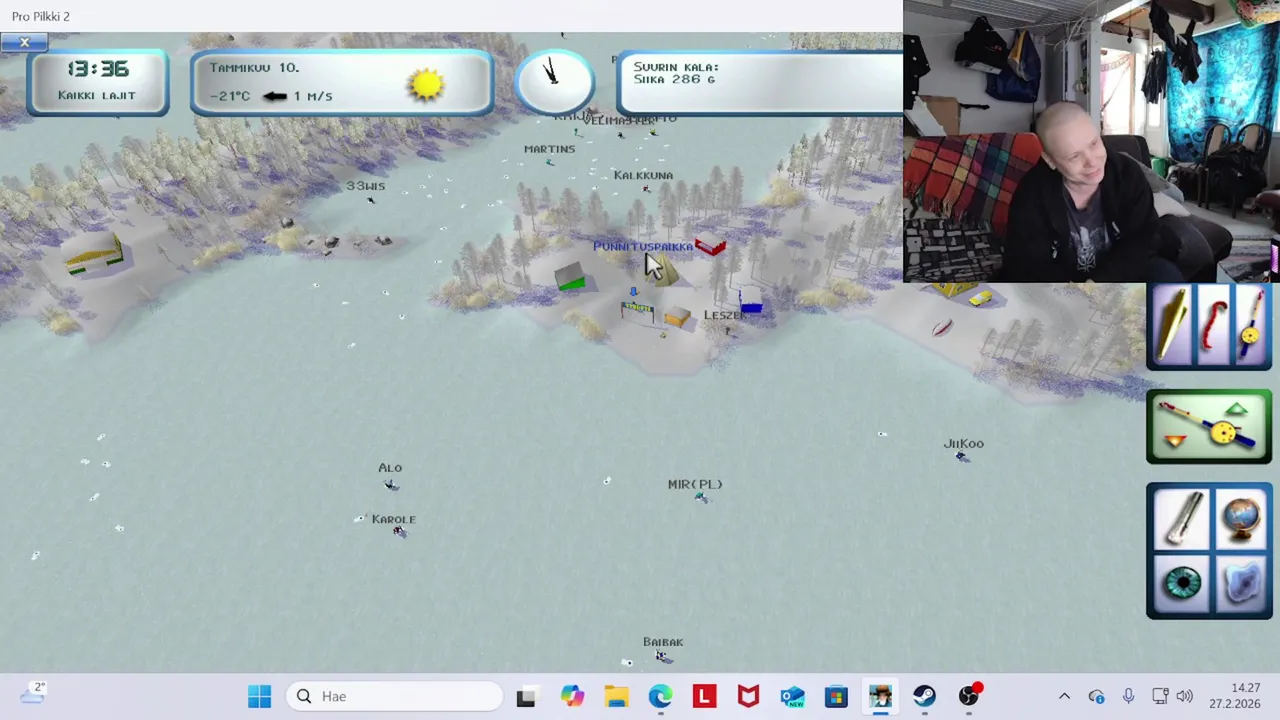The width and height of the screenshot is (1280, 720).
Task: Open the network tray icon
Action: point(1160,696)
